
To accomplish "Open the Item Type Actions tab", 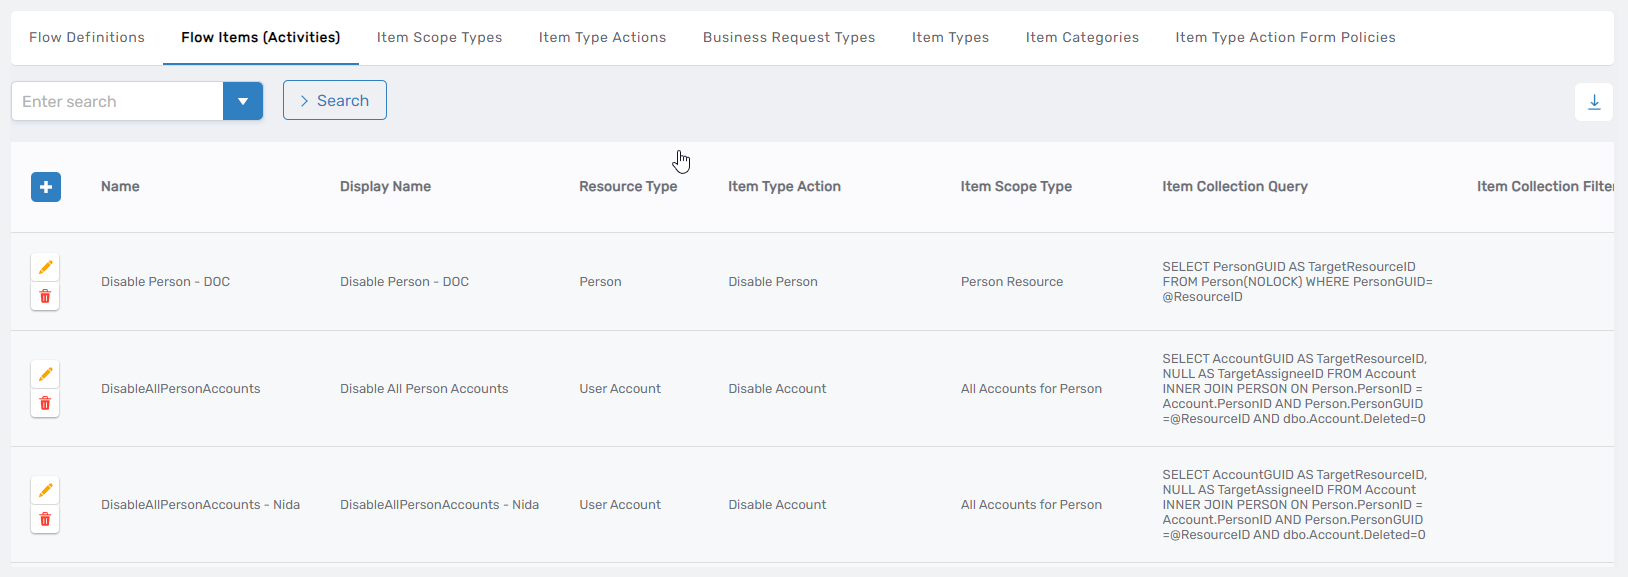I will click(602, 38).
